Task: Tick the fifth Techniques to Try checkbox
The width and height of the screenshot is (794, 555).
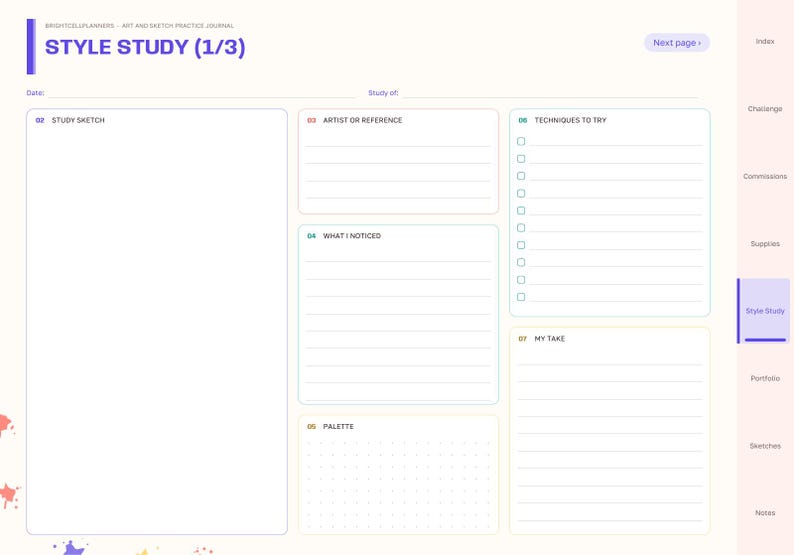Action: [521, 211]
